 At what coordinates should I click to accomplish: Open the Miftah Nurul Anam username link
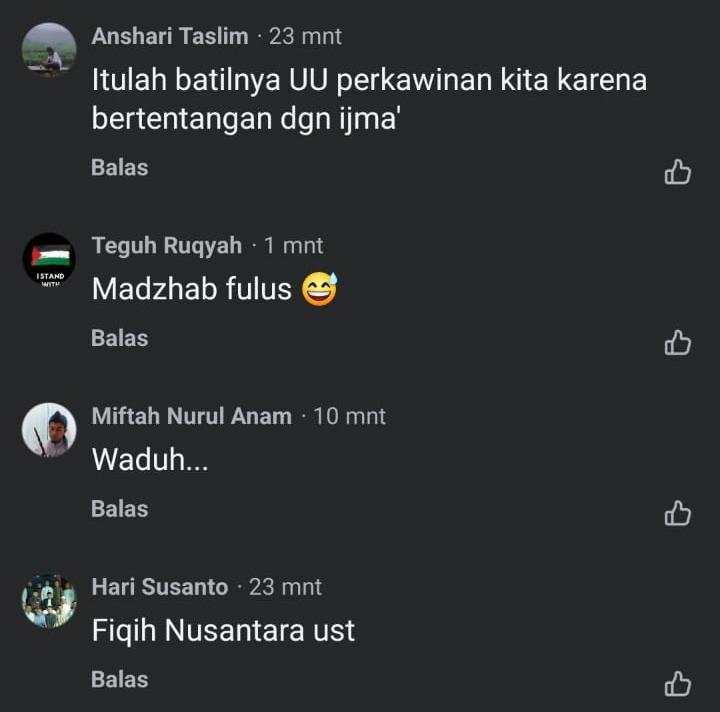[191, 416]
